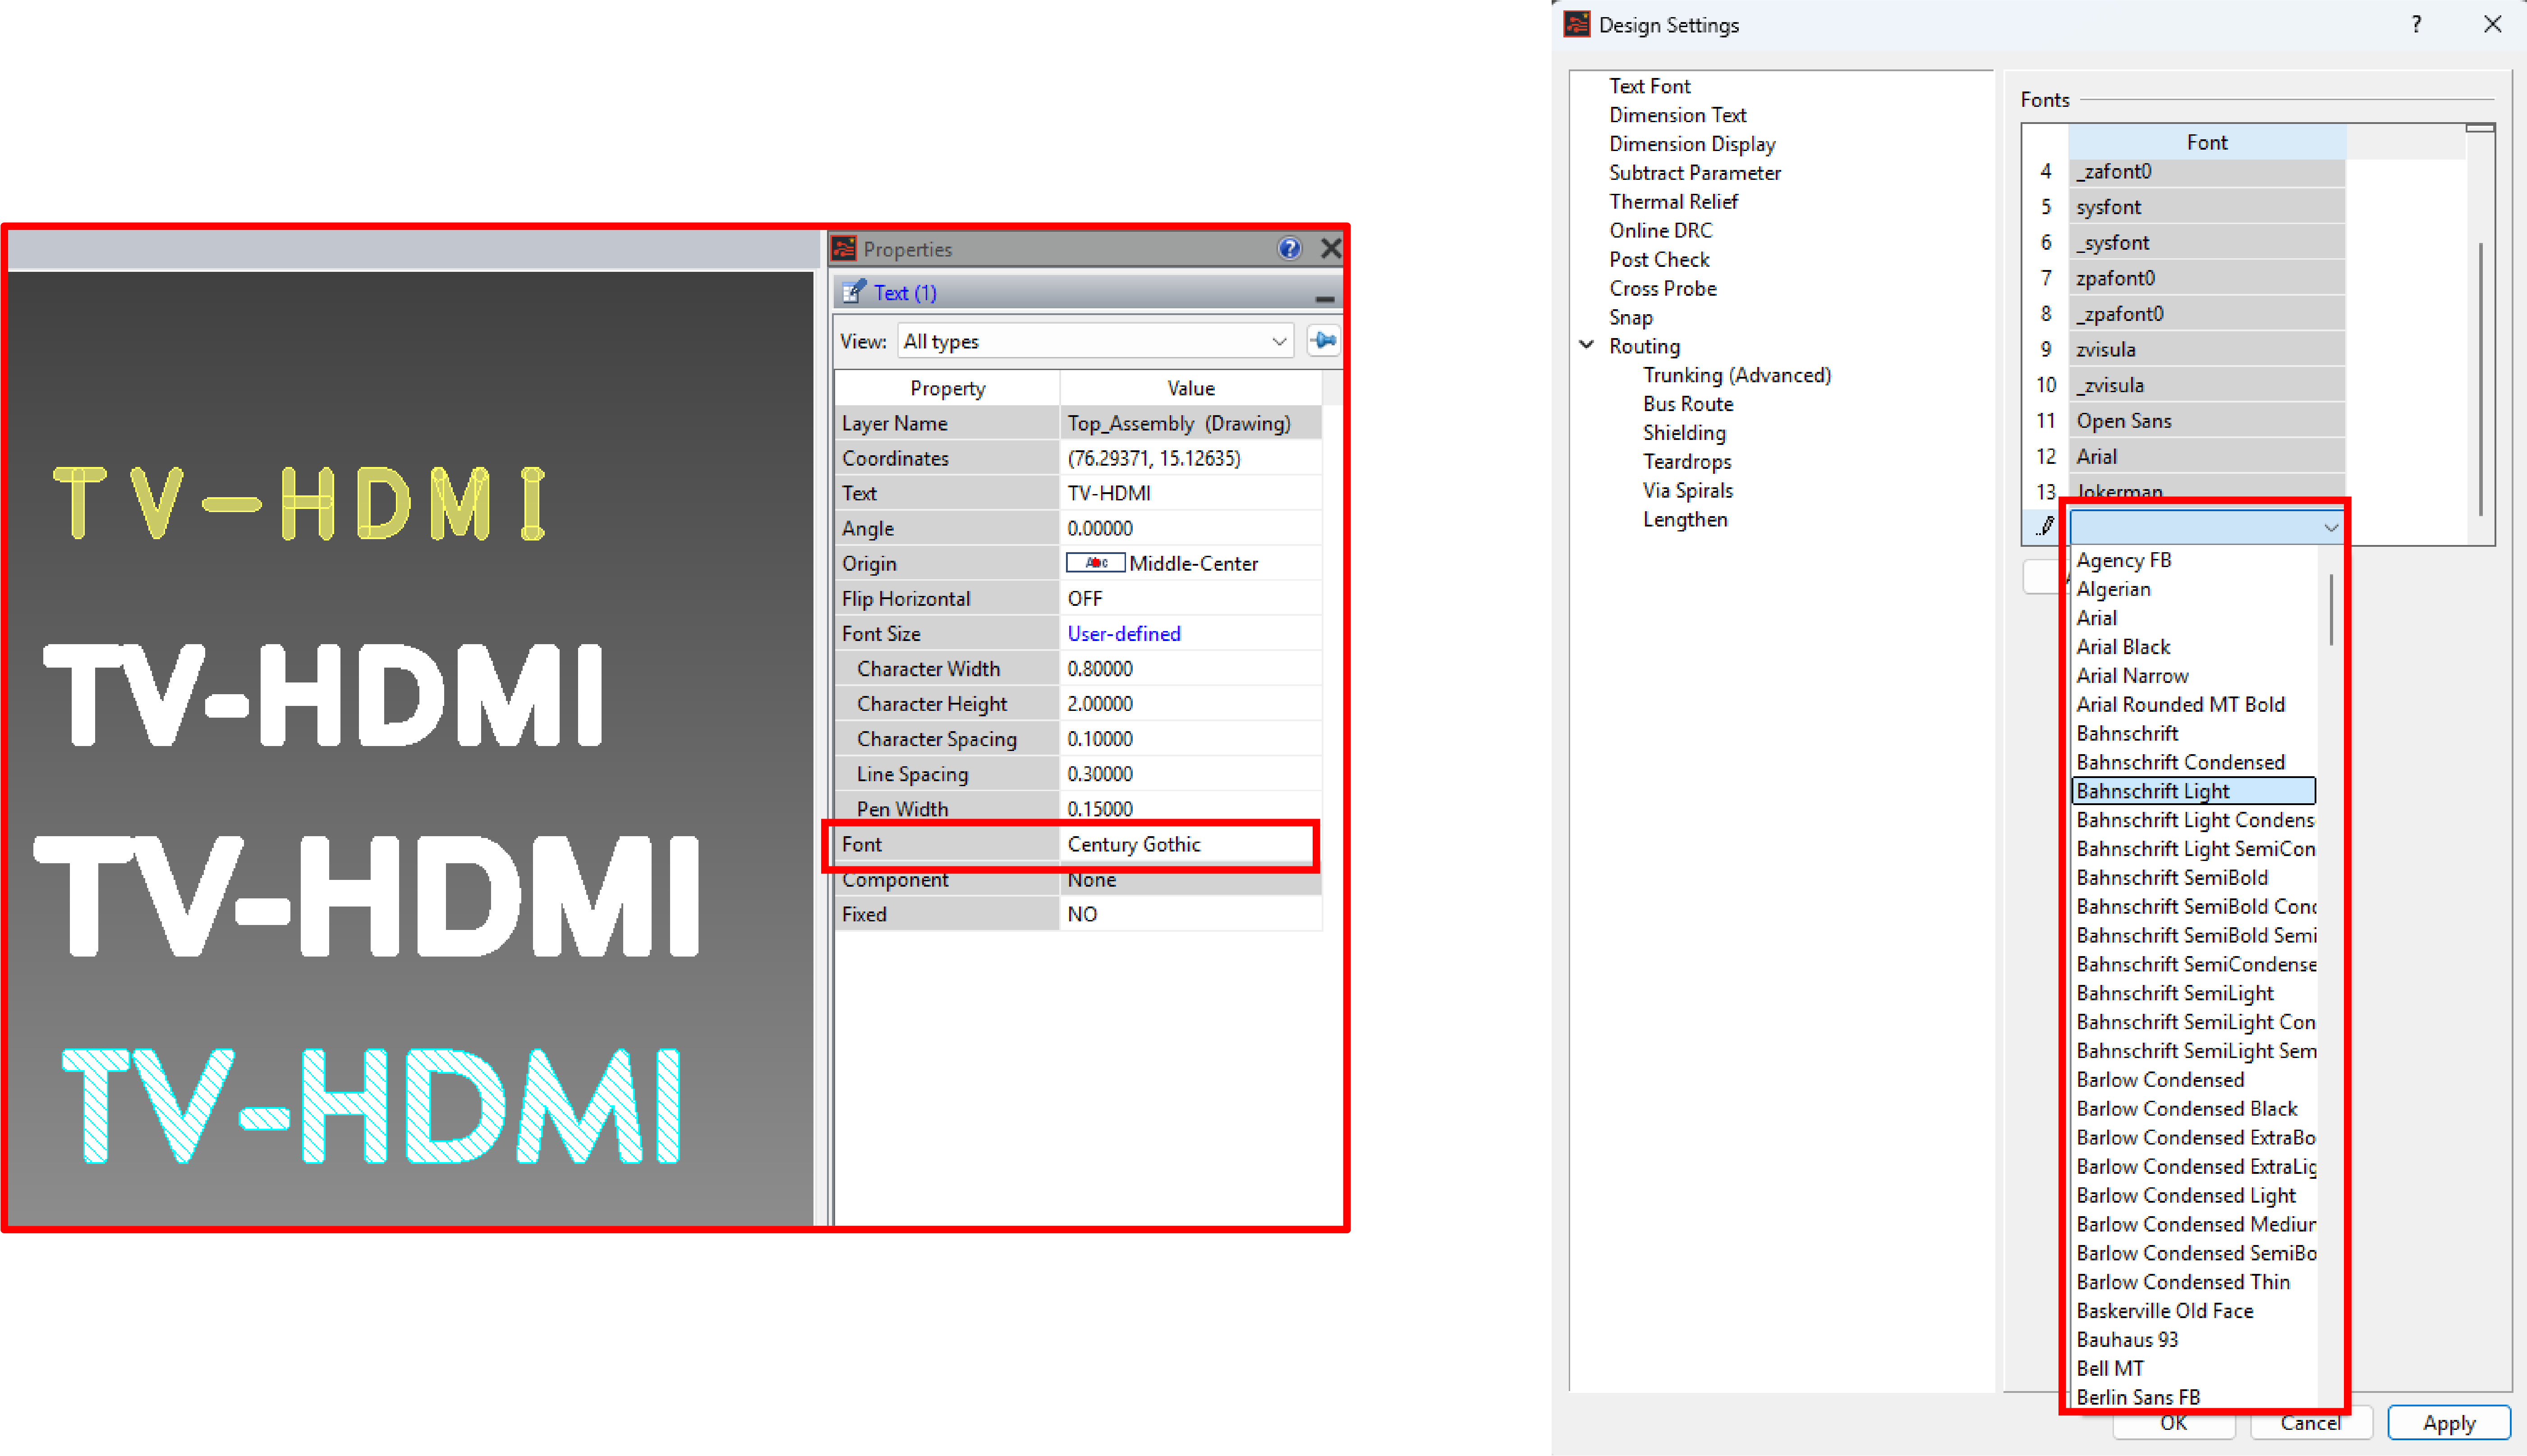Select Subtract Parameter settings item

[x=1695, y=173]
